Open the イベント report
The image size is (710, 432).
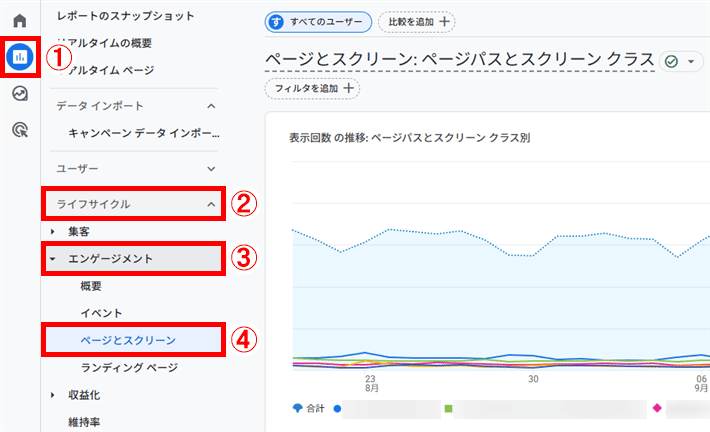(x=101, y=313)
